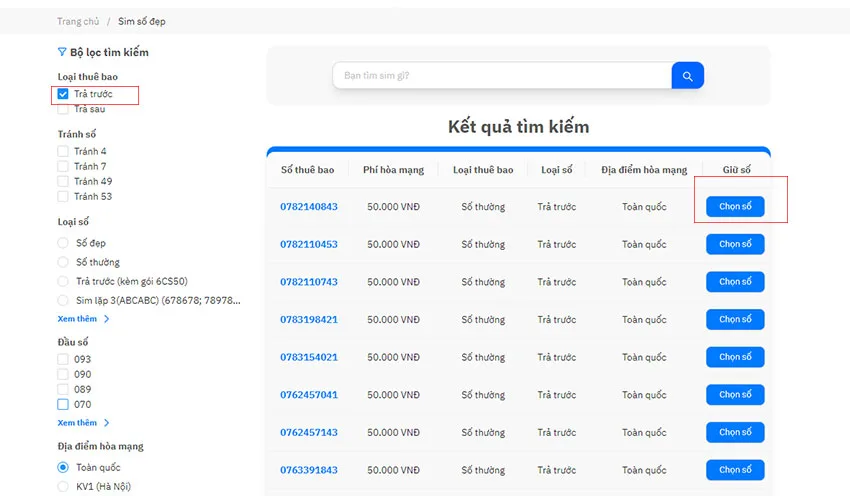Open phone number 0762457041 link
The width and height of the screenshot is (850, 496).
point(308,395)
